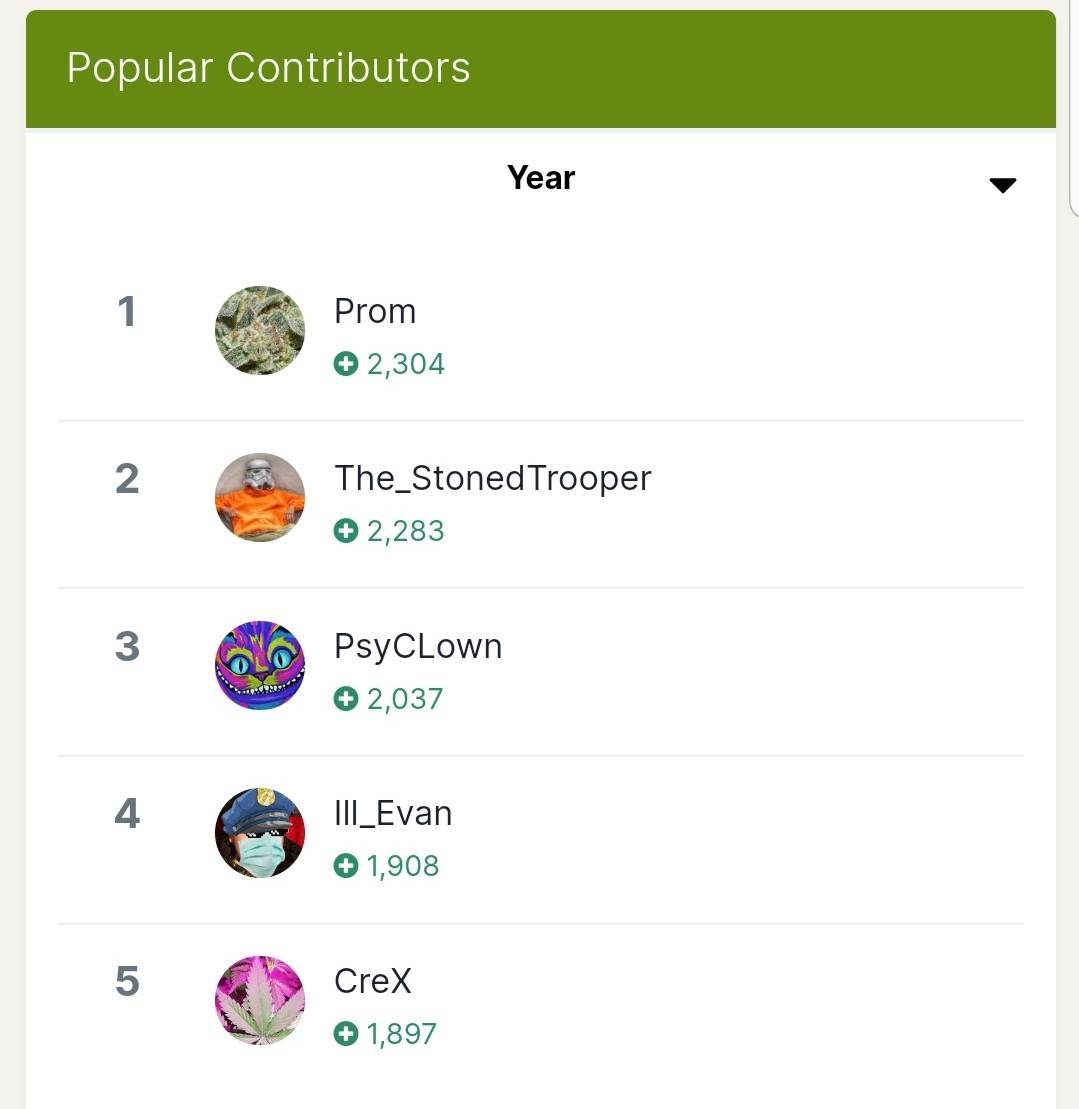Screen dimensions: 1079x1109
Task: Click the Year label selector
Action: pyautogui.click(x=541, y=178)
